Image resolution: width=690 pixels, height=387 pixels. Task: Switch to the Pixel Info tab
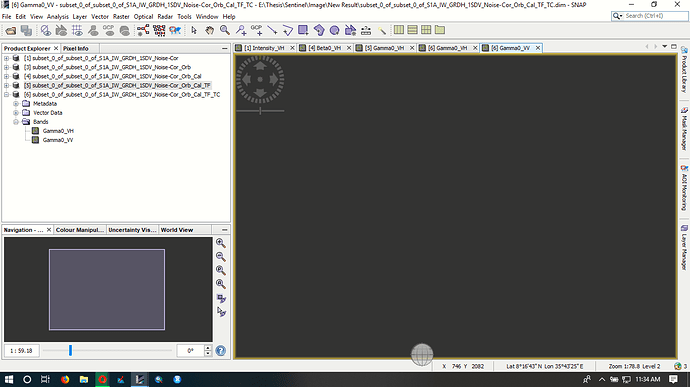pyautogui.click(x=76, y=48)
